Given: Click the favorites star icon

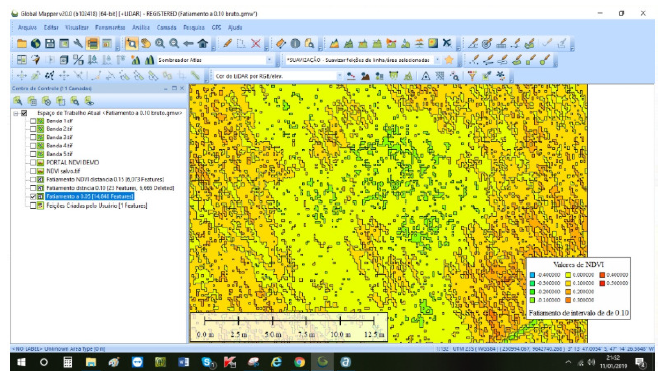Looking at the screenshot, I should [449, 60].
